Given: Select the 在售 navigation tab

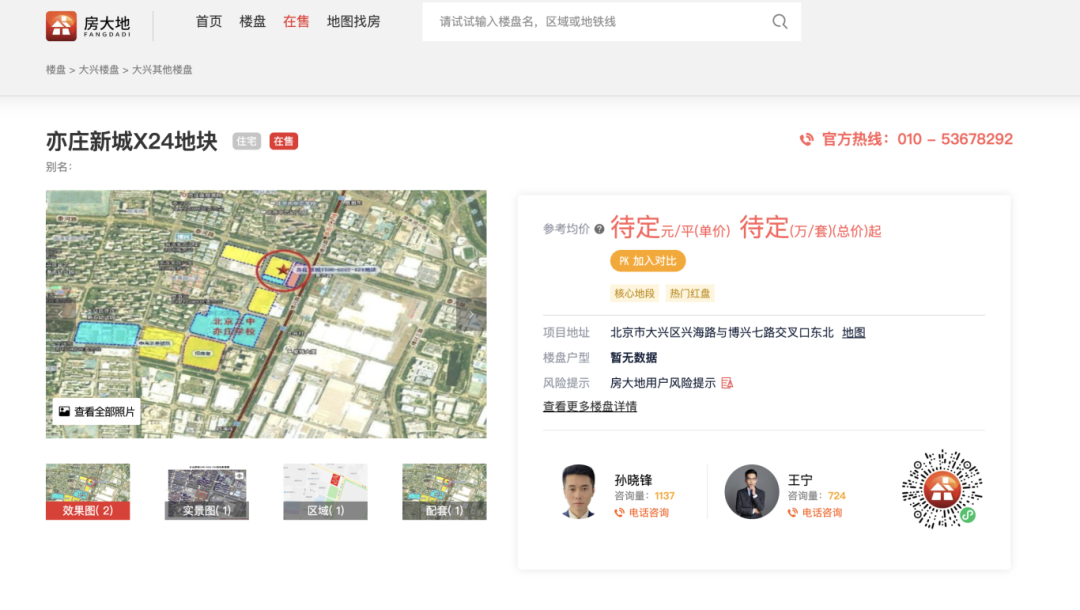Looking at the screenshot, I should click(x=296, y=21).
